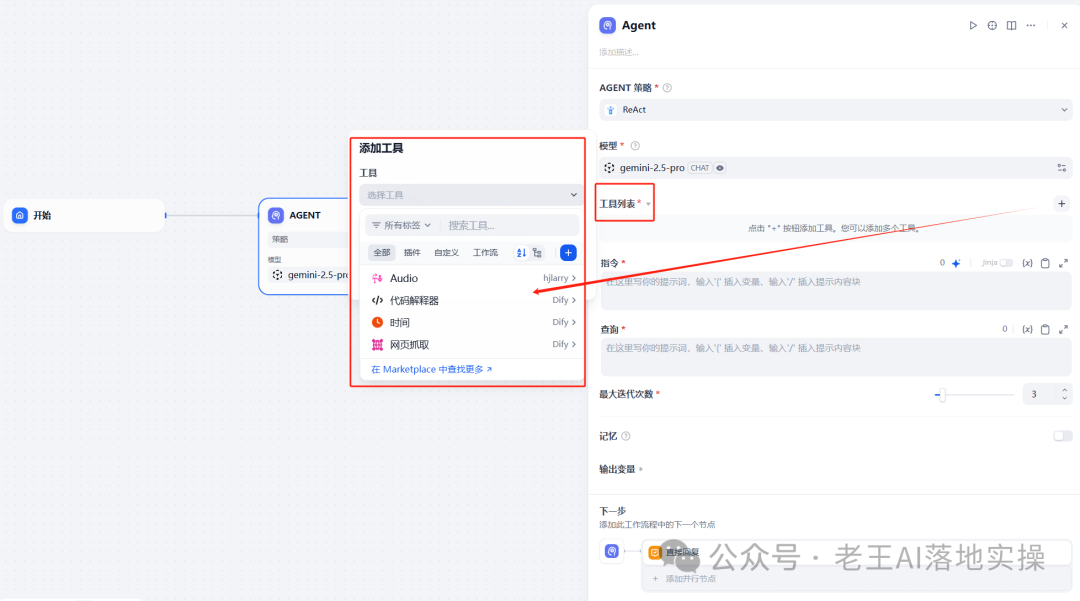Click the AGENT node icon on the canvas
This screenshot has width=1080, height=601.
[x=276, y=215]
